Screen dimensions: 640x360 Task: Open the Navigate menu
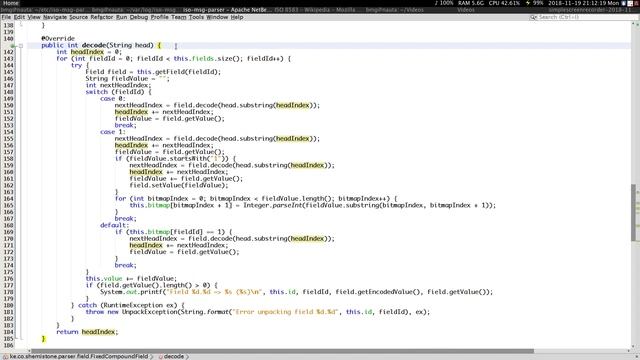pyautogui.click(x=55, y=17)
